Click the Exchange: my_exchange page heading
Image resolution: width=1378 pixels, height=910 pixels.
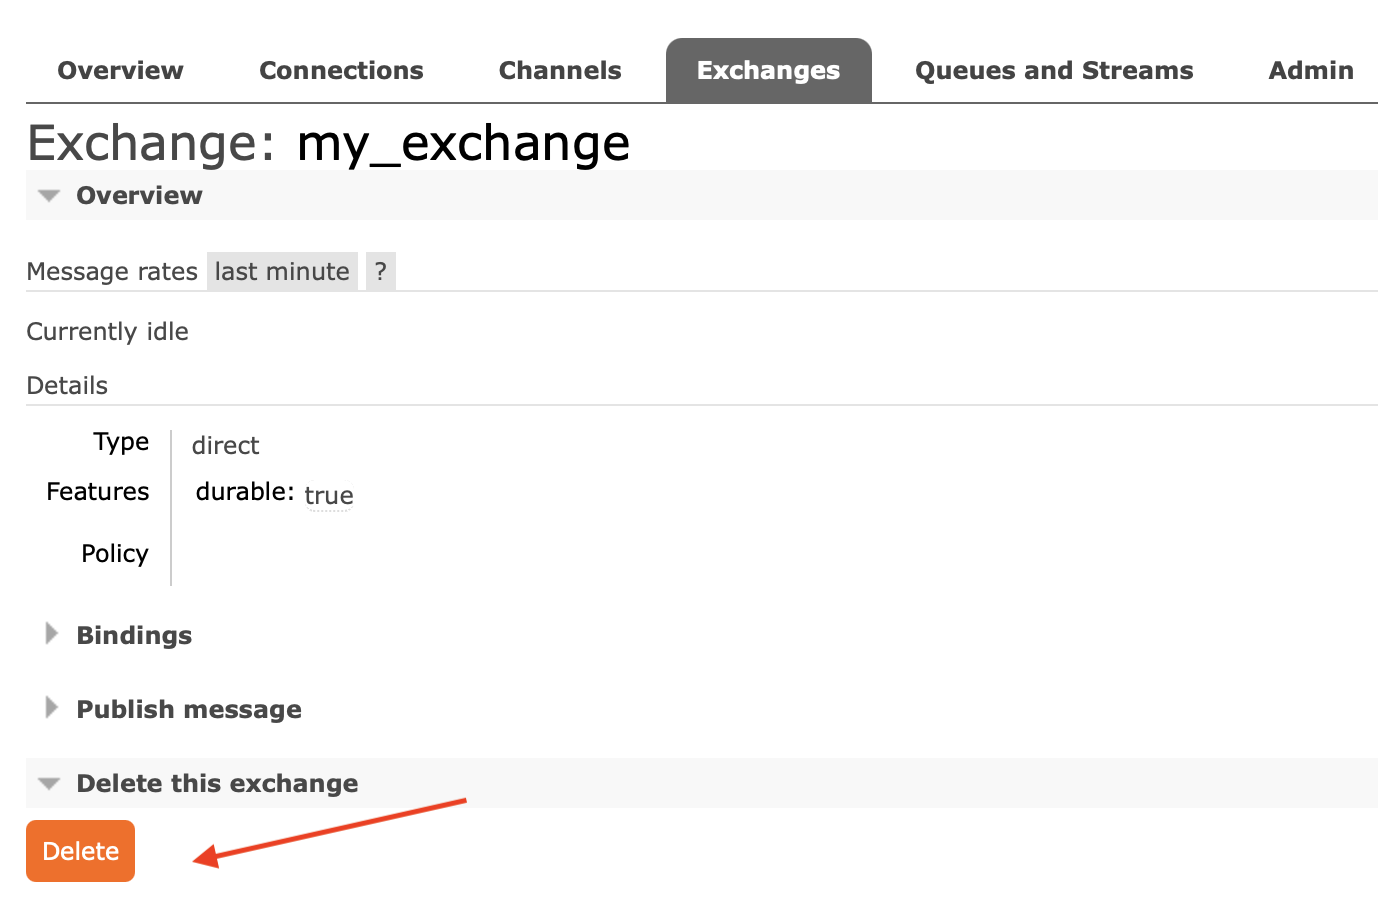329,142
